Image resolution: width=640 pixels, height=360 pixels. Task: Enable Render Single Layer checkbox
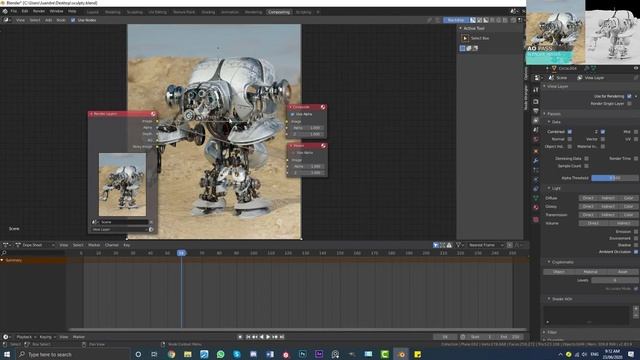(629, 104)
